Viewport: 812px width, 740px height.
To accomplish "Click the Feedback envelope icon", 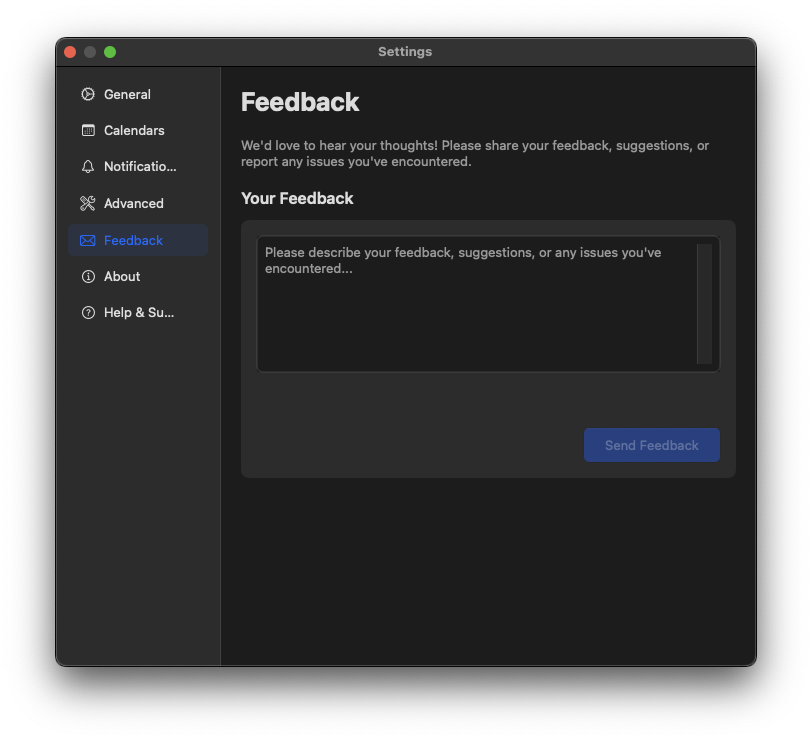I will coord(89,240).
